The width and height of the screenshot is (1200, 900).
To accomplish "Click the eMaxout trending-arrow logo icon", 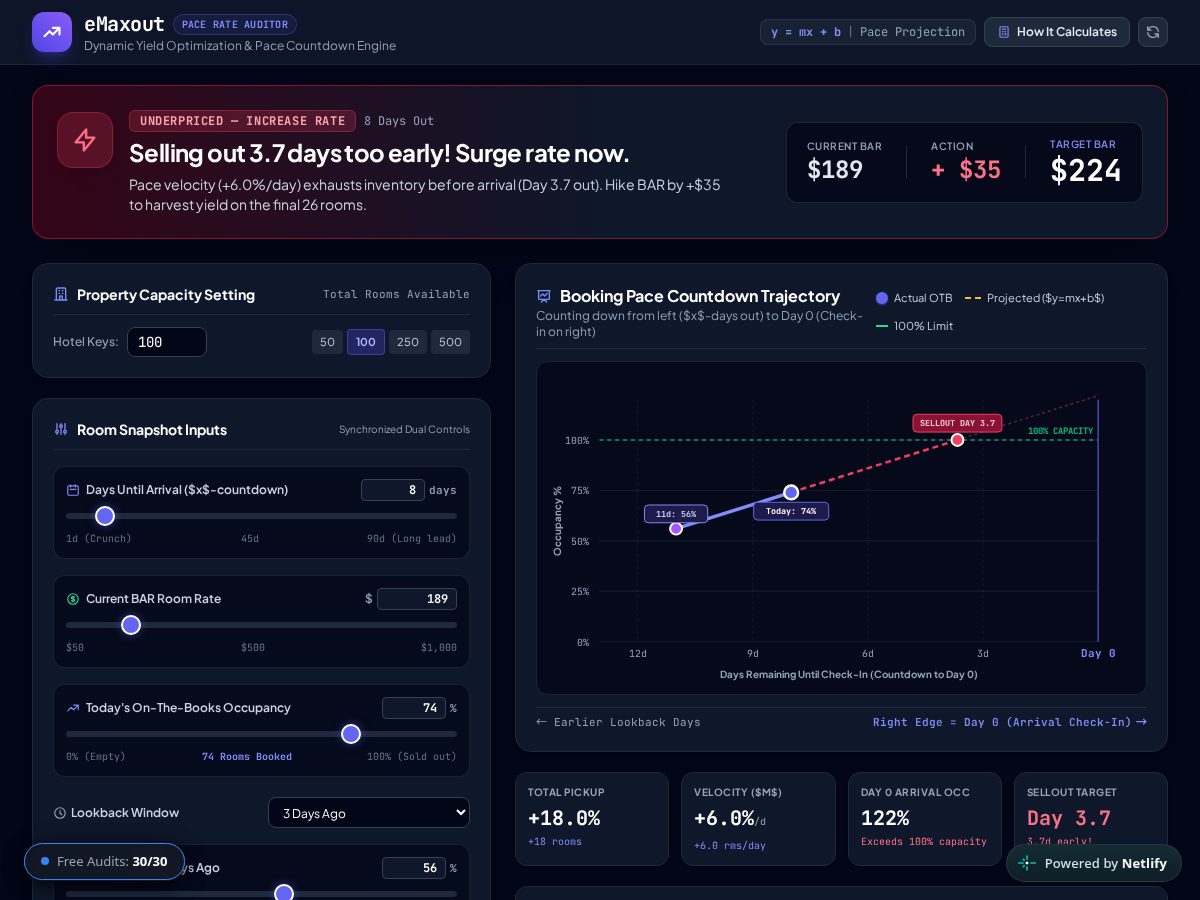I will [x=52, y=32].
